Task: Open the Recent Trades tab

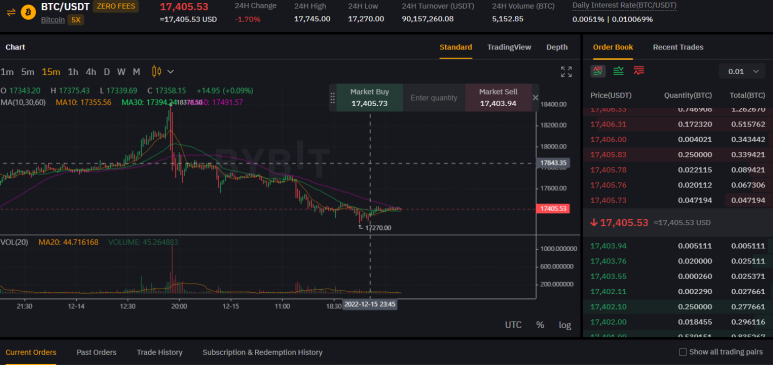Action: pos(678,47)
